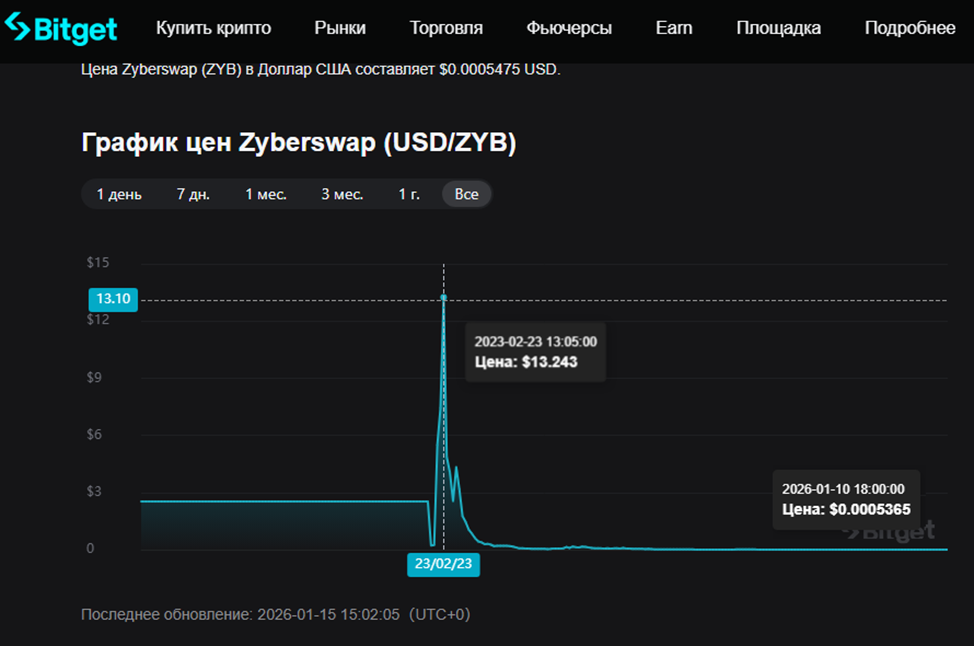This screenshot has height=646, width=974.
Task: Click the tooltip showing Цена: $13.243
Action: (x=535, y=351)
